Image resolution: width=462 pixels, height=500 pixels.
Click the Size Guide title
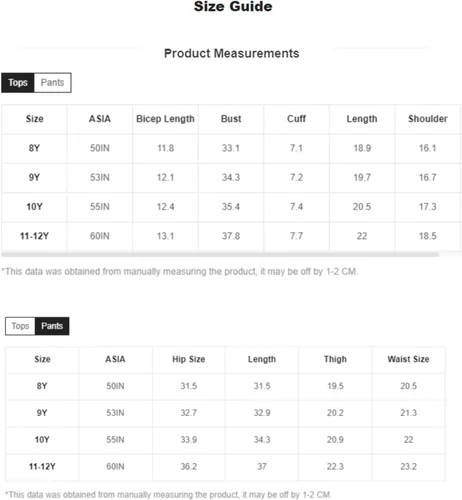pyautogui.click(x=233, y=6)
